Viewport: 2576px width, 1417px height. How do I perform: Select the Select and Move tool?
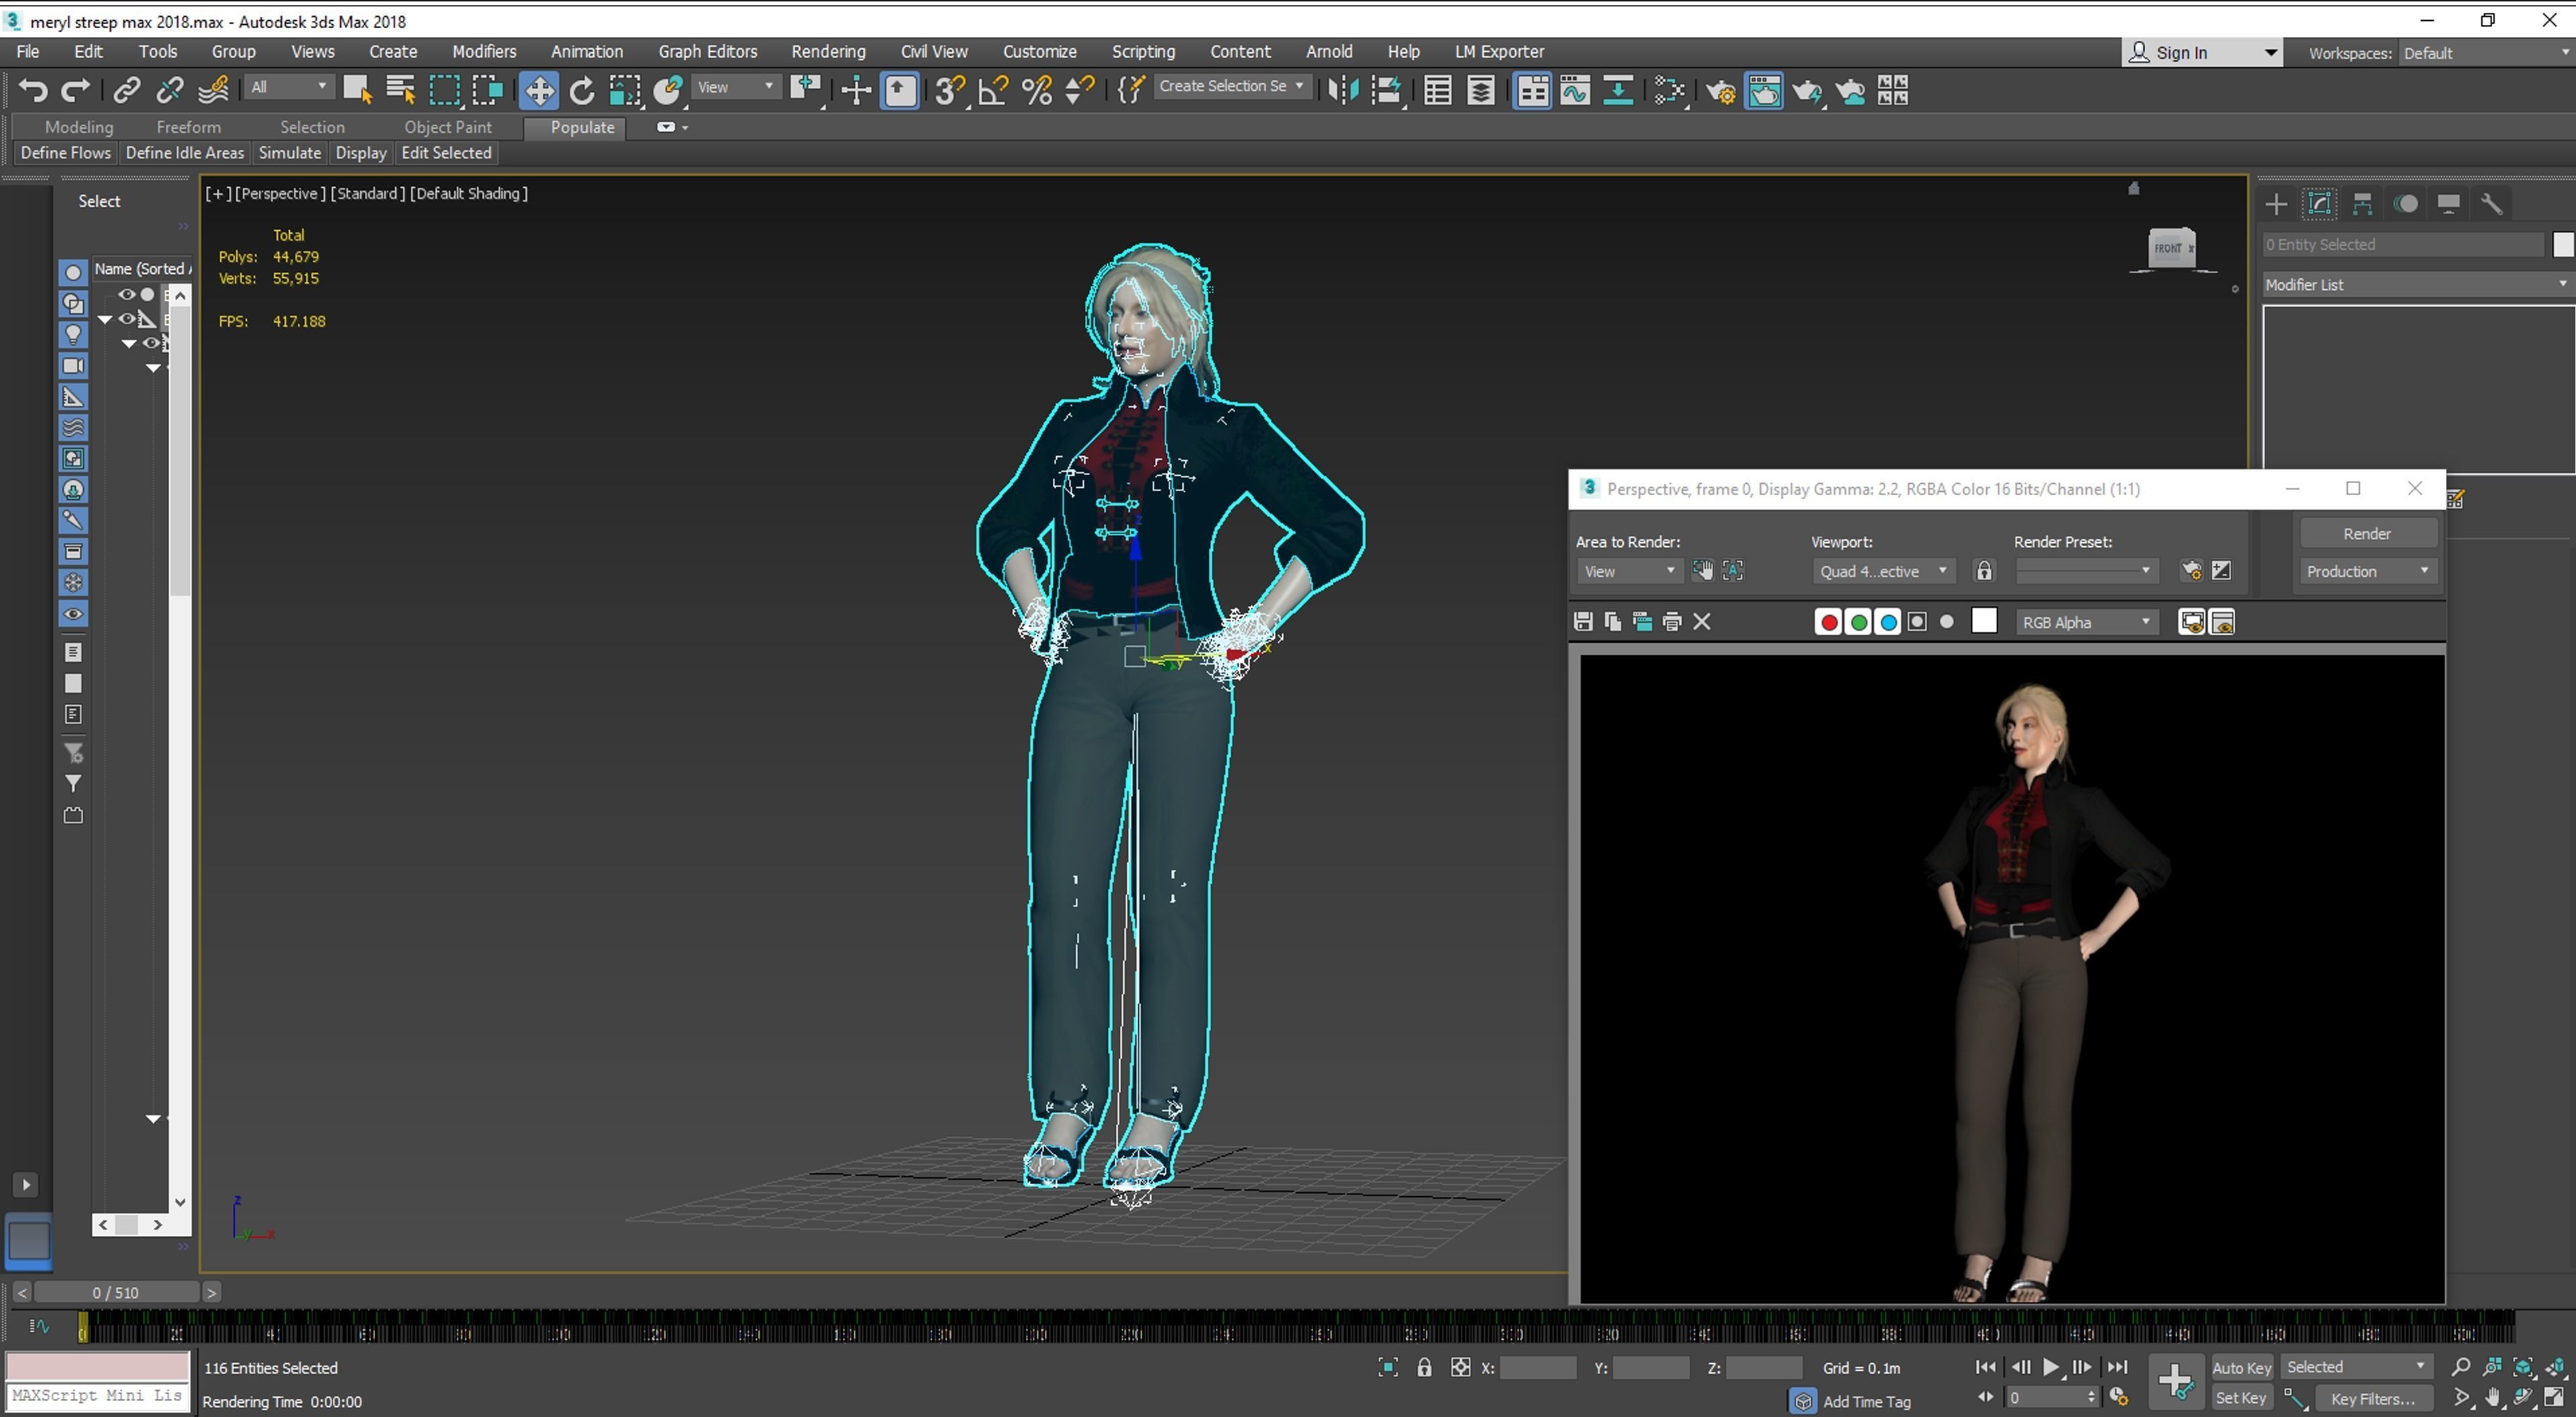coord(539,90)
